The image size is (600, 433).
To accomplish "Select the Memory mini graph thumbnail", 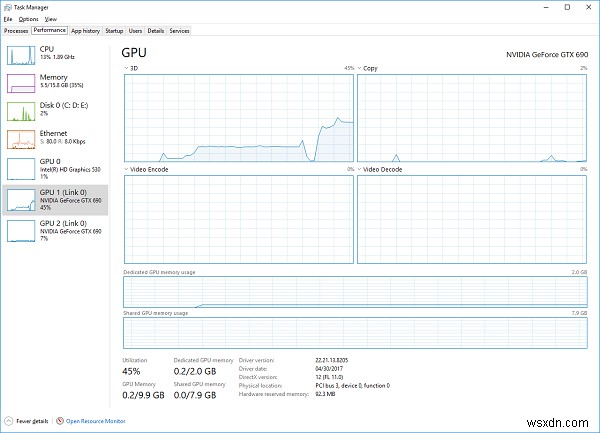I will pyautogui.click(x=21, y=83).
